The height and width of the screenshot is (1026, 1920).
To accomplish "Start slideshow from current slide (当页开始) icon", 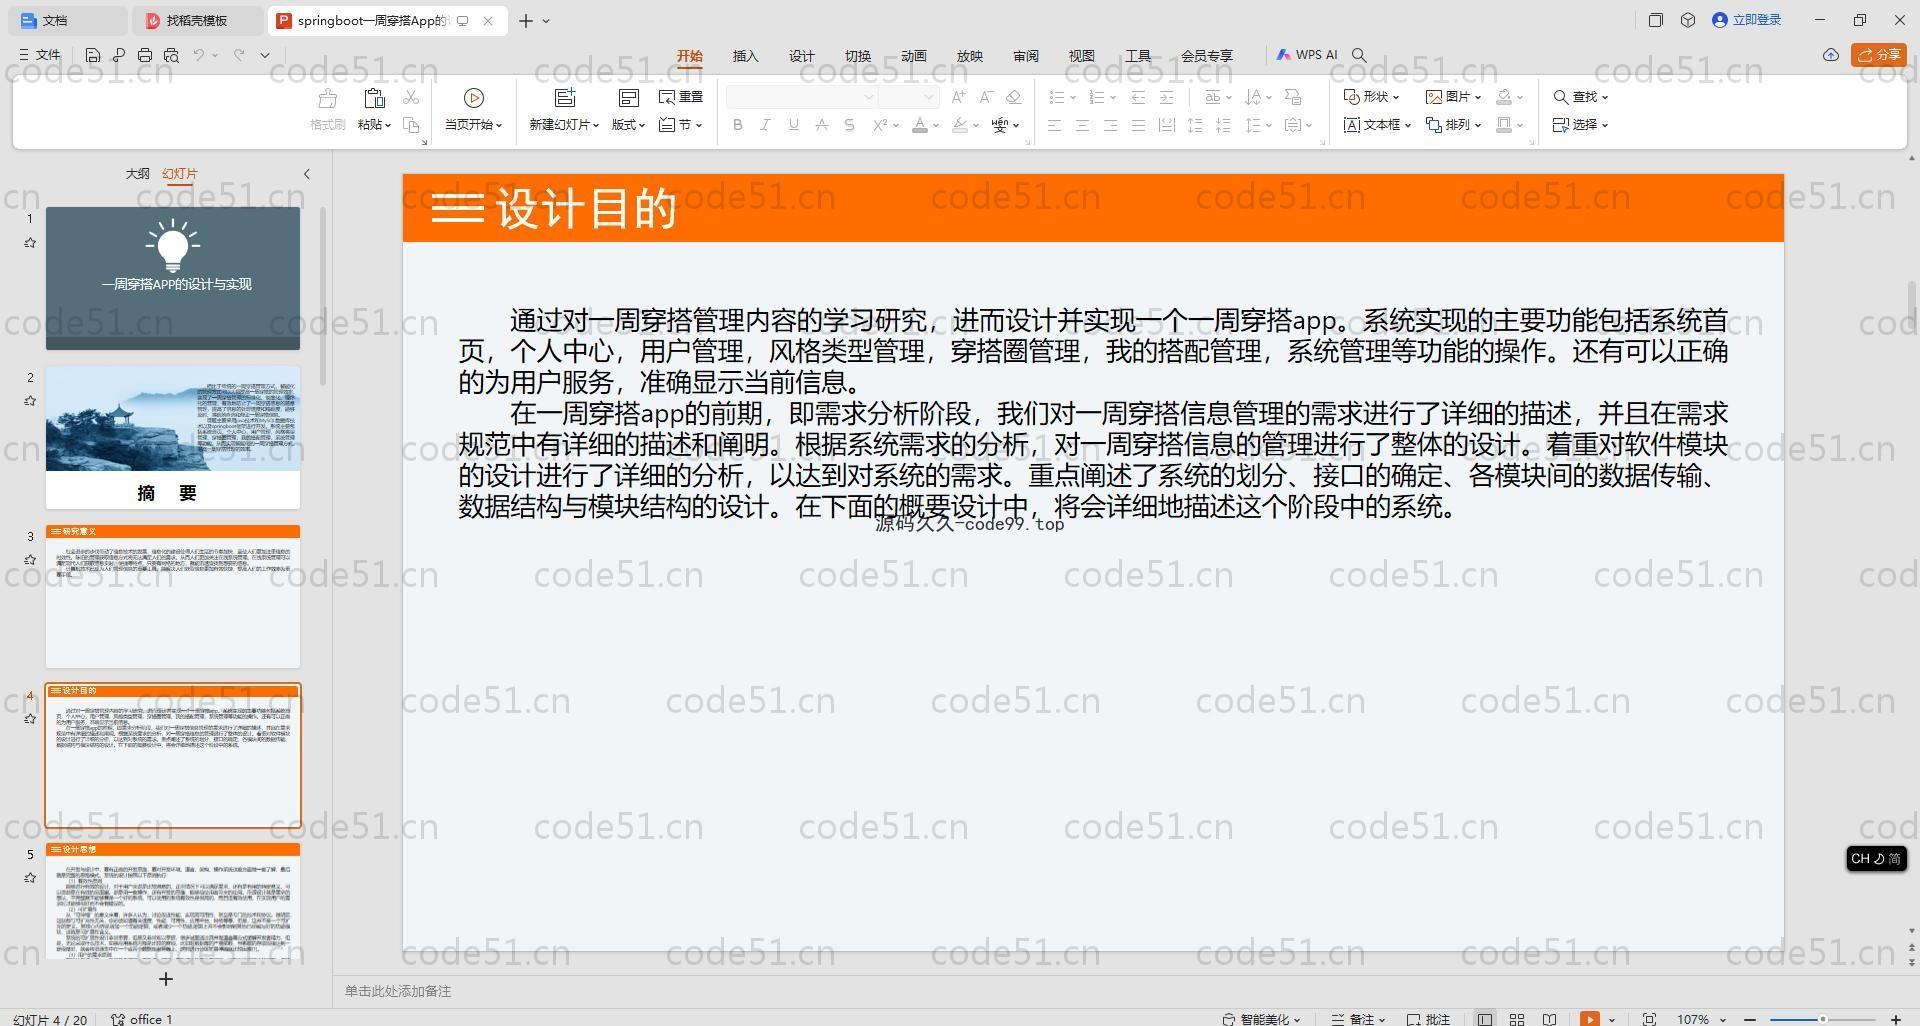I will click(474, 98).
